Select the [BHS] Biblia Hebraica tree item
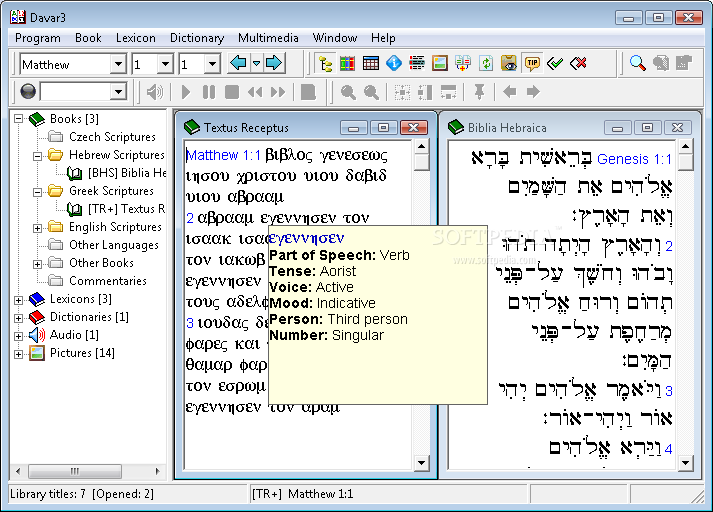713x512 pixels. [x=127, y=173]
